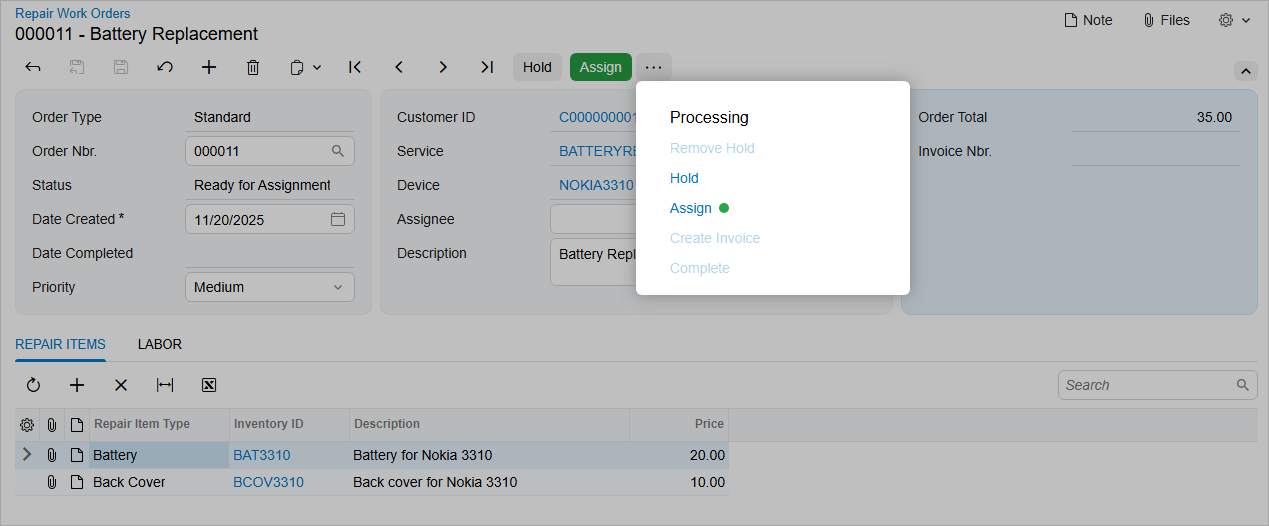Open the Files attachment panel

(1166, 20)
